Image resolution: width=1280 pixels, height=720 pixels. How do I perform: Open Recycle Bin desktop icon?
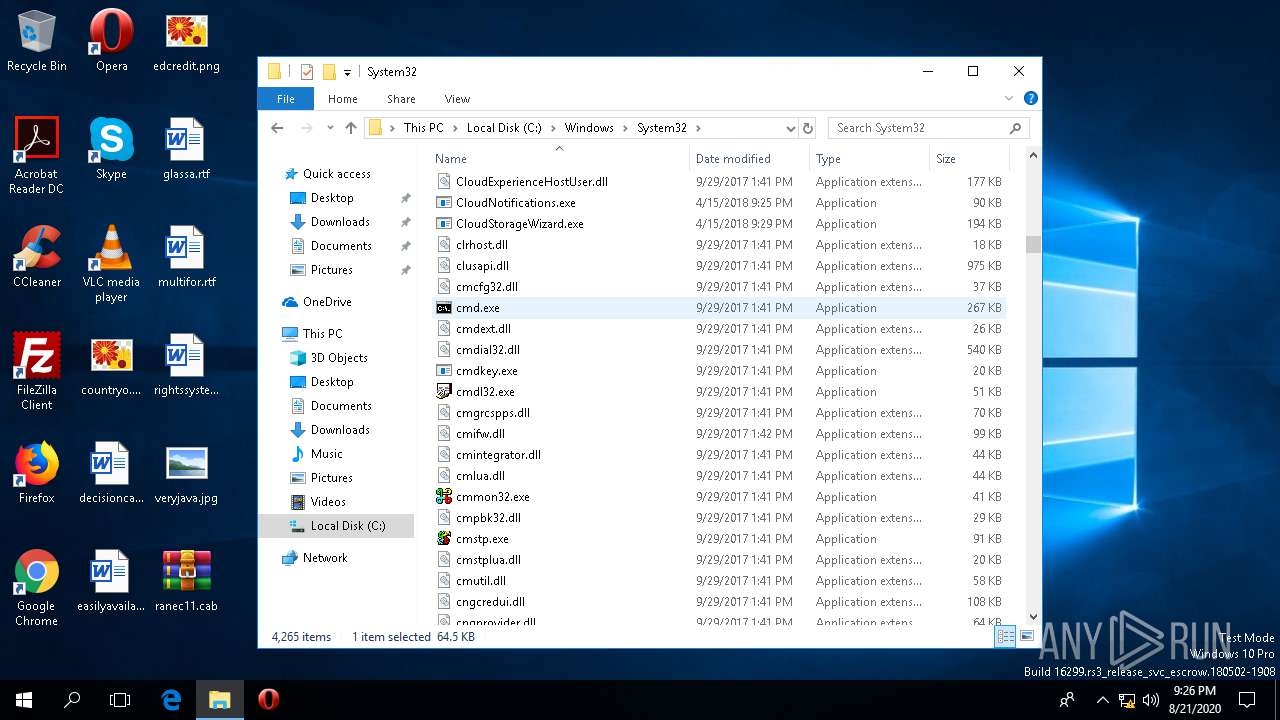(x=37, y=41)
